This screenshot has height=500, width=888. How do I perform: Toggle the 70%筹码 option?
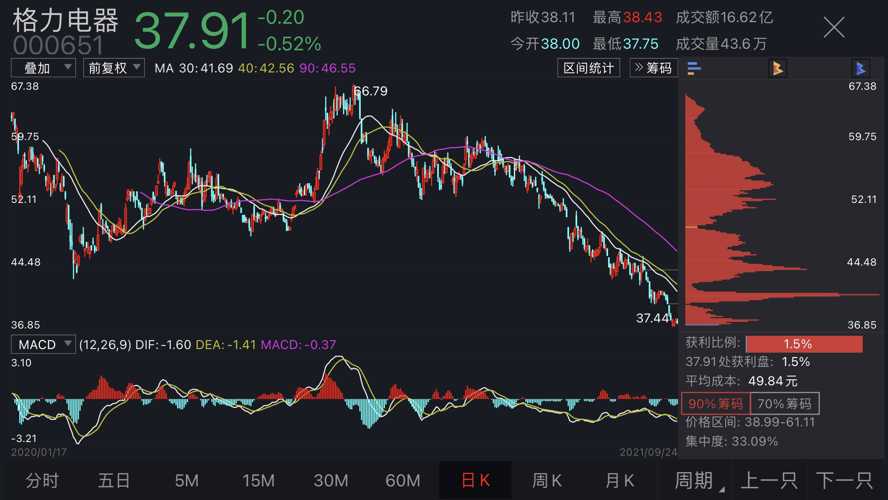pyautogui.click(x=784, y=404)
